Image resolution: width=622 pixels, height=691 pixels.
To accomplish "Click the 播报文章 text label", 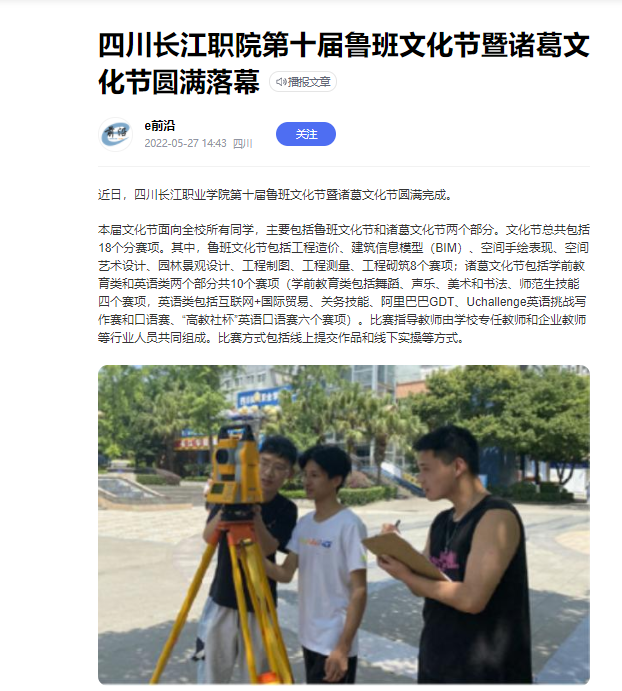I will click(309, 82).
